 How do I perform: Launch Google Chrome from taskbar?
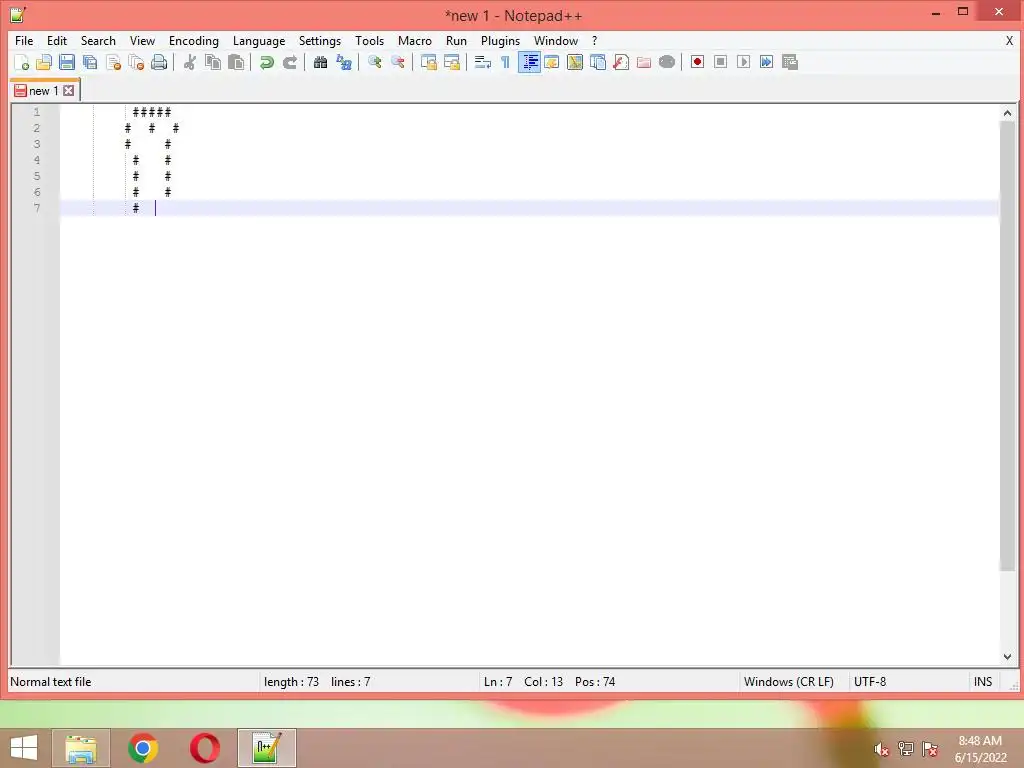pyautogui.click(x=143, y=748)
